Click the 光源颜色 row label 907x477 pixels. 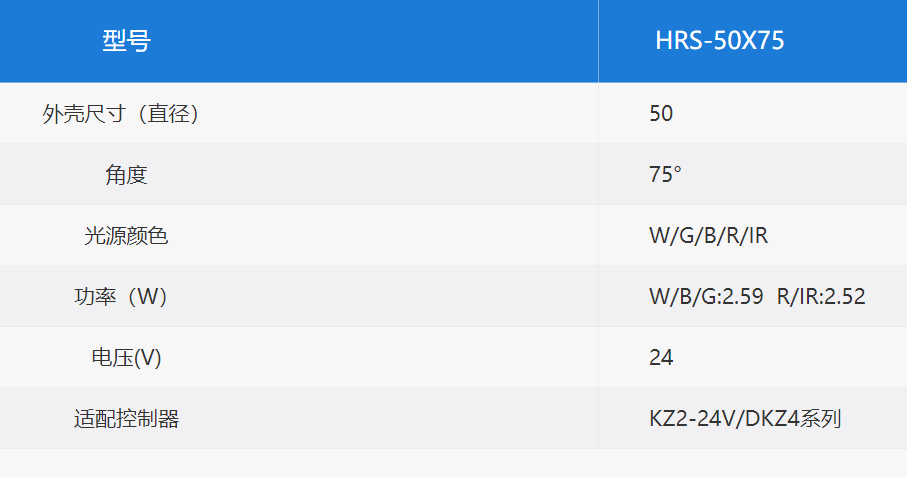pyautogui.click(x=126, y=235)
